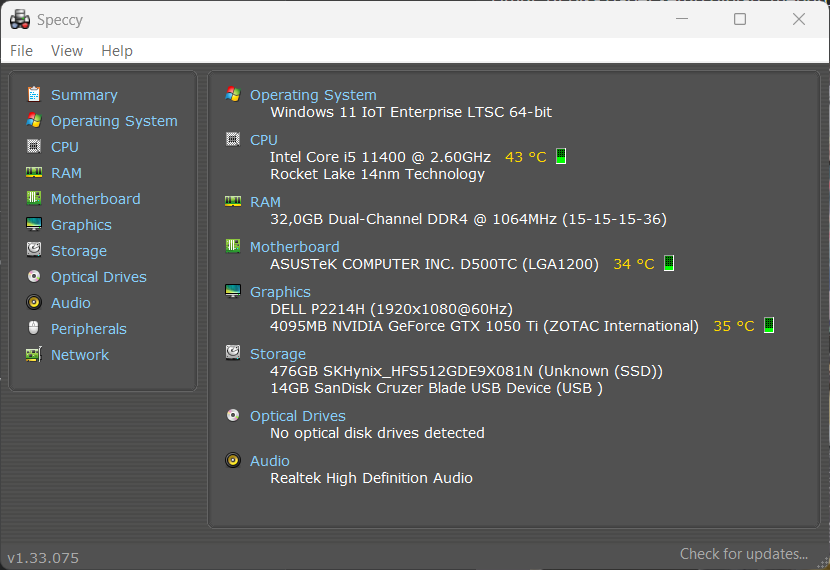The width and height of the screenshot is (830, 570).
Task: Click the Windows 11 IoT Enterprise LTSC text
Action: [411, 112]
